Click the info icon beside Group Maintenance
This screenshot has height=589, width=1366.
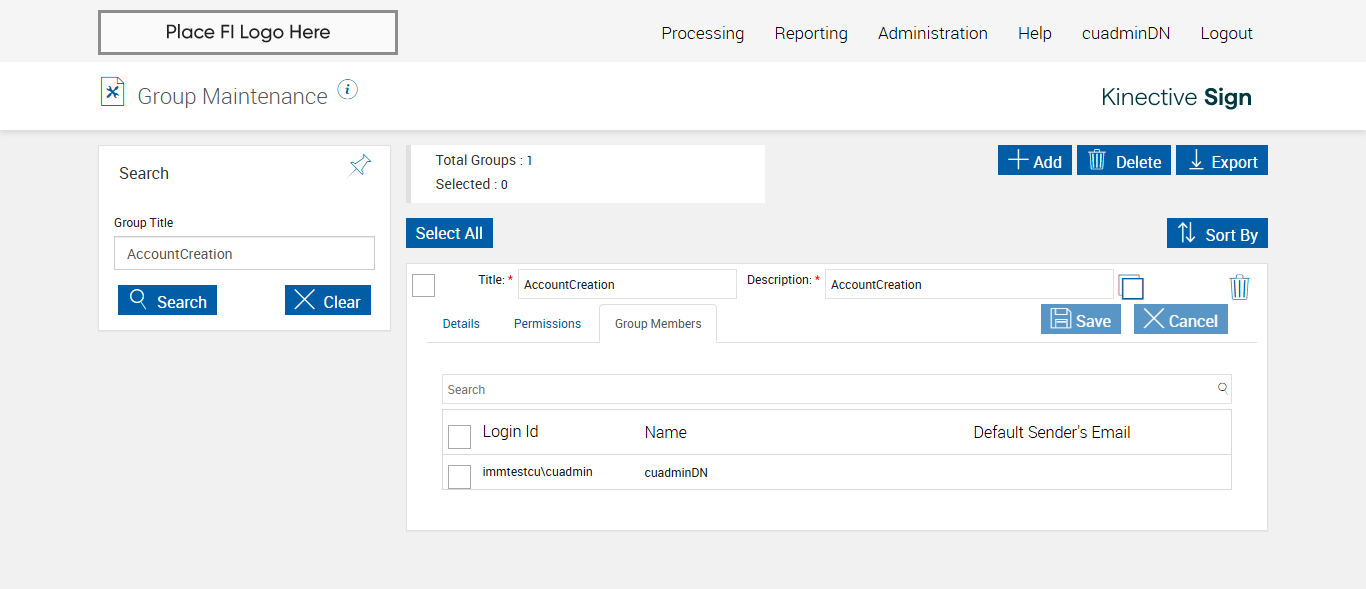pos(347,90)
